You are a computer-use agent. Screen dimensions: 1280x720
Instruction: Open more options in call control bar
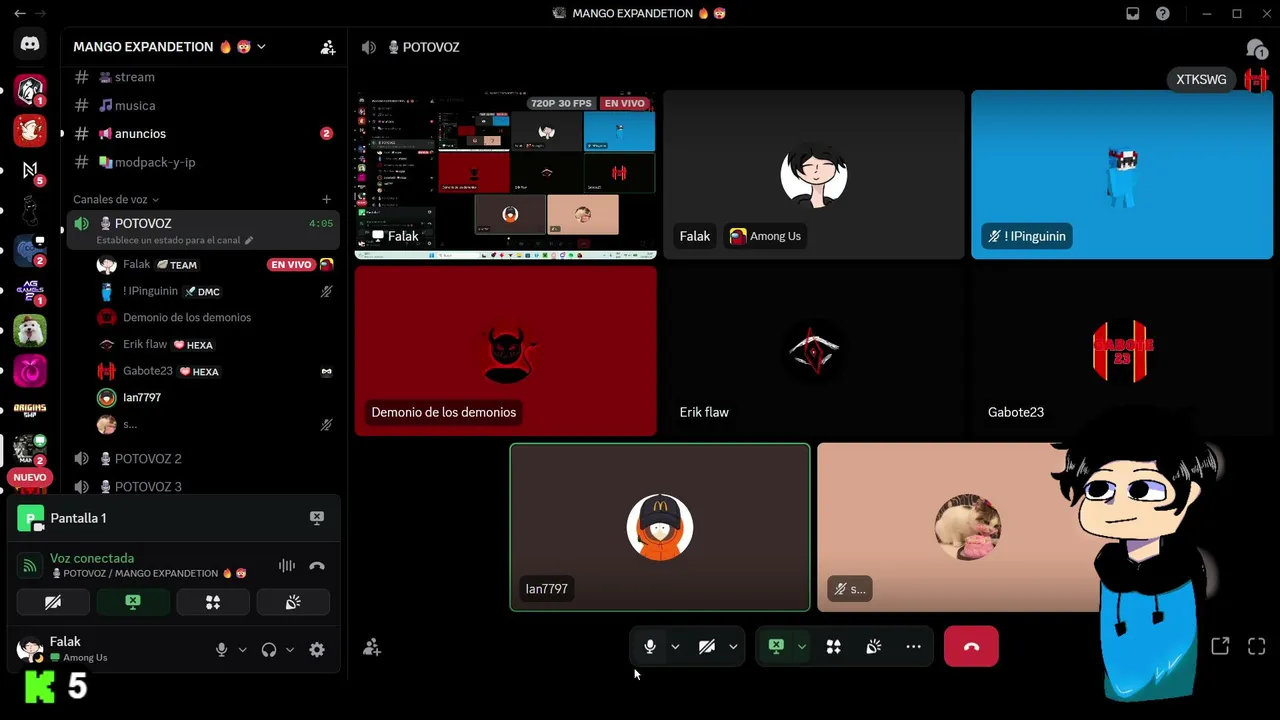pos(913,647)
